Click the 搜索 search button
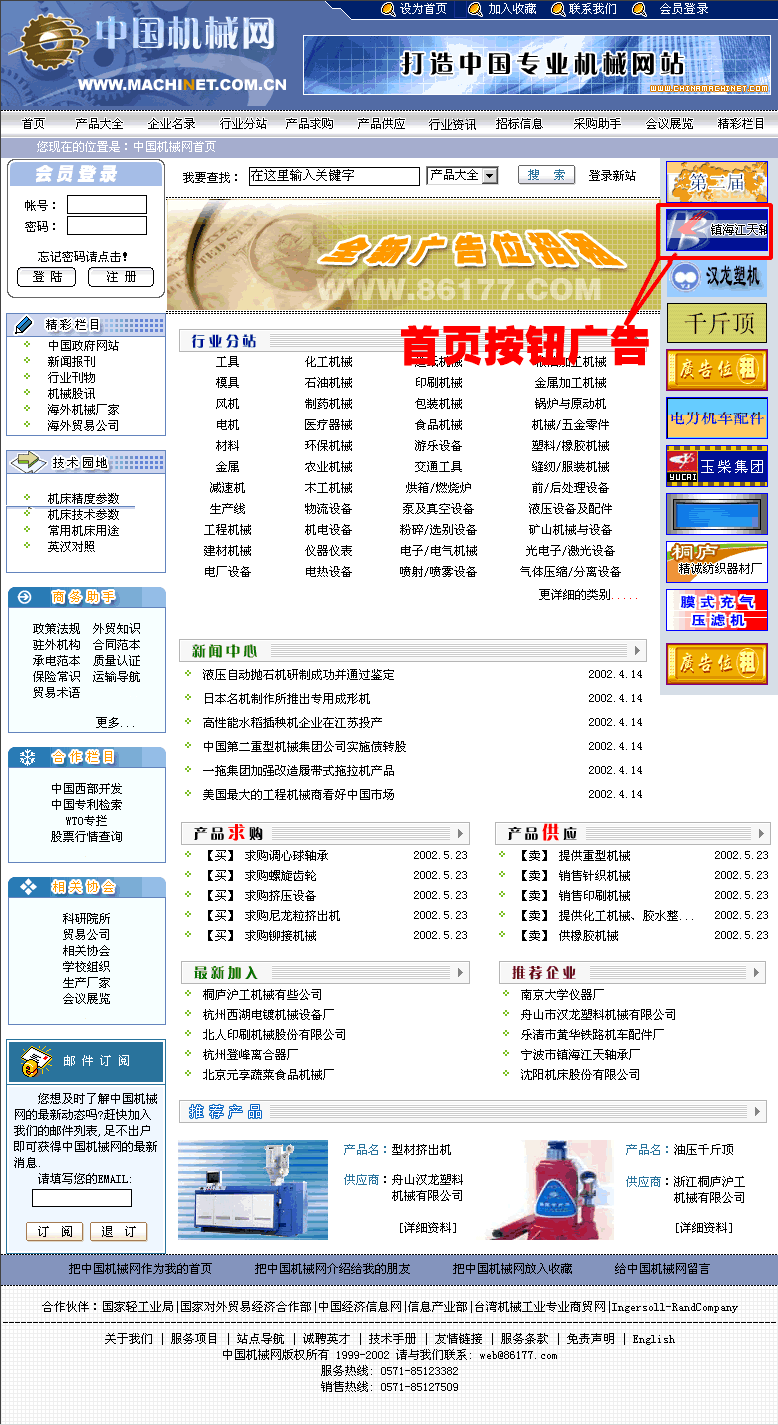This screenshot has height=1425, width=778. (x=546, y=175)
